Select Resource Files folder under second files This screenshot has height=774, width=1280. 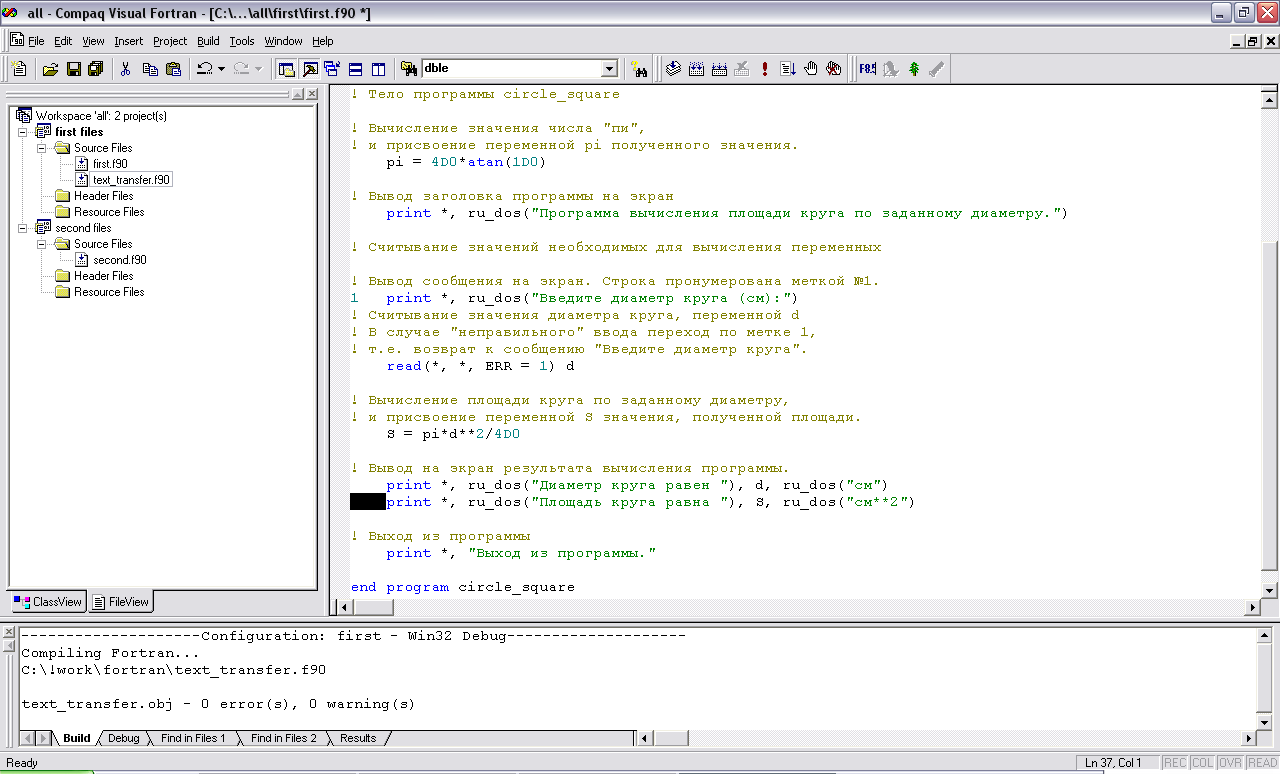(109, 292)
